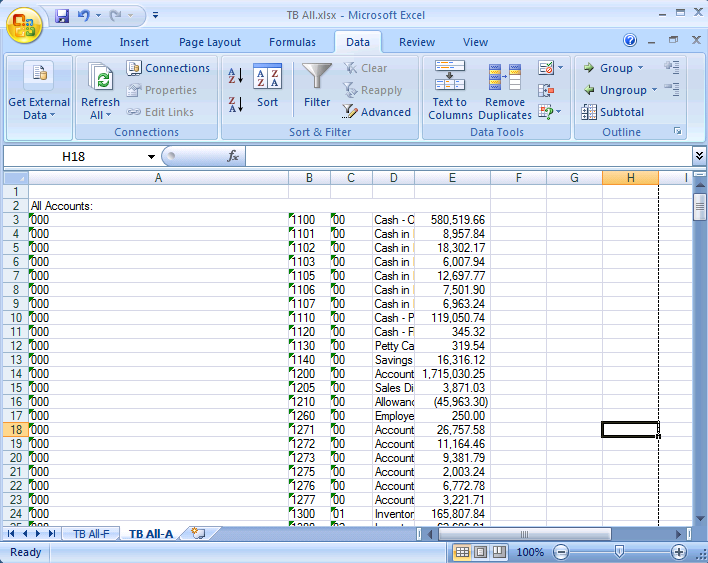Click Text to Columns
This screenshot has height=563, width=708.
pos(450,91)
